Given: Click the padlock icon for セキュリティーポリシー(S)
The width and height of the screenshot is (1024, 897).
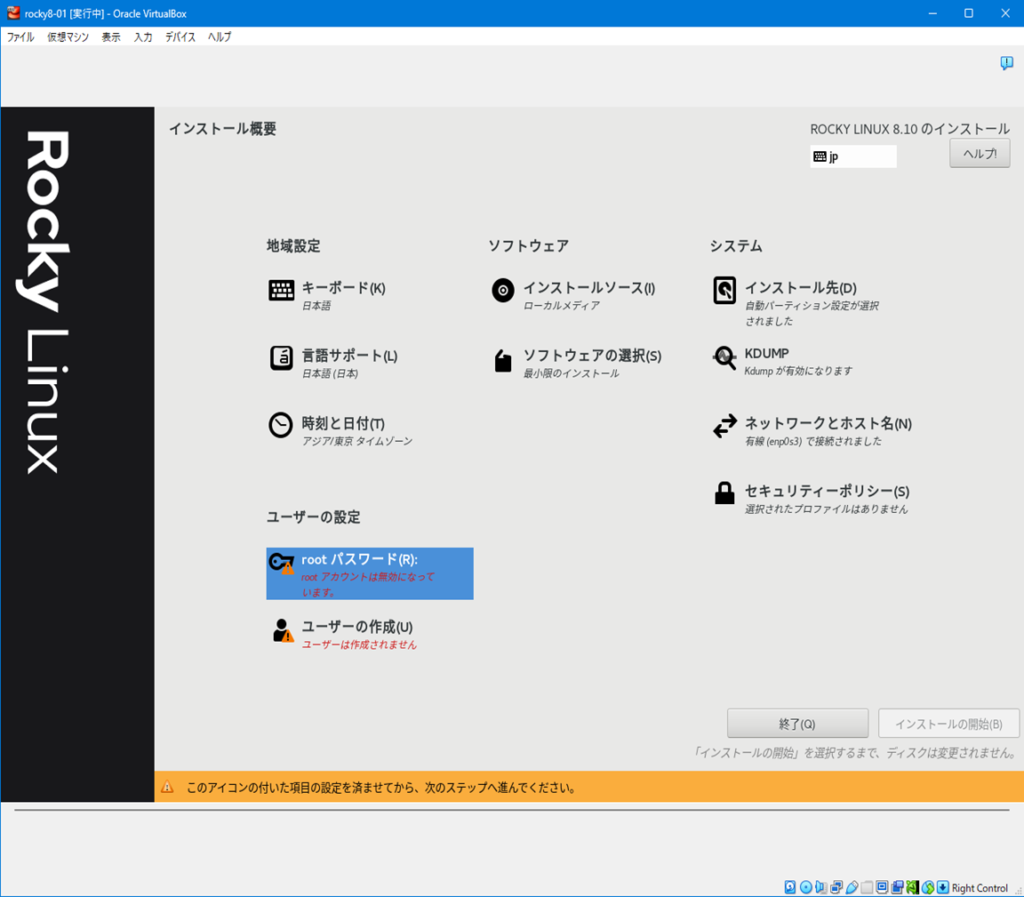Looking at the screenshot, I should coord(724,493).
